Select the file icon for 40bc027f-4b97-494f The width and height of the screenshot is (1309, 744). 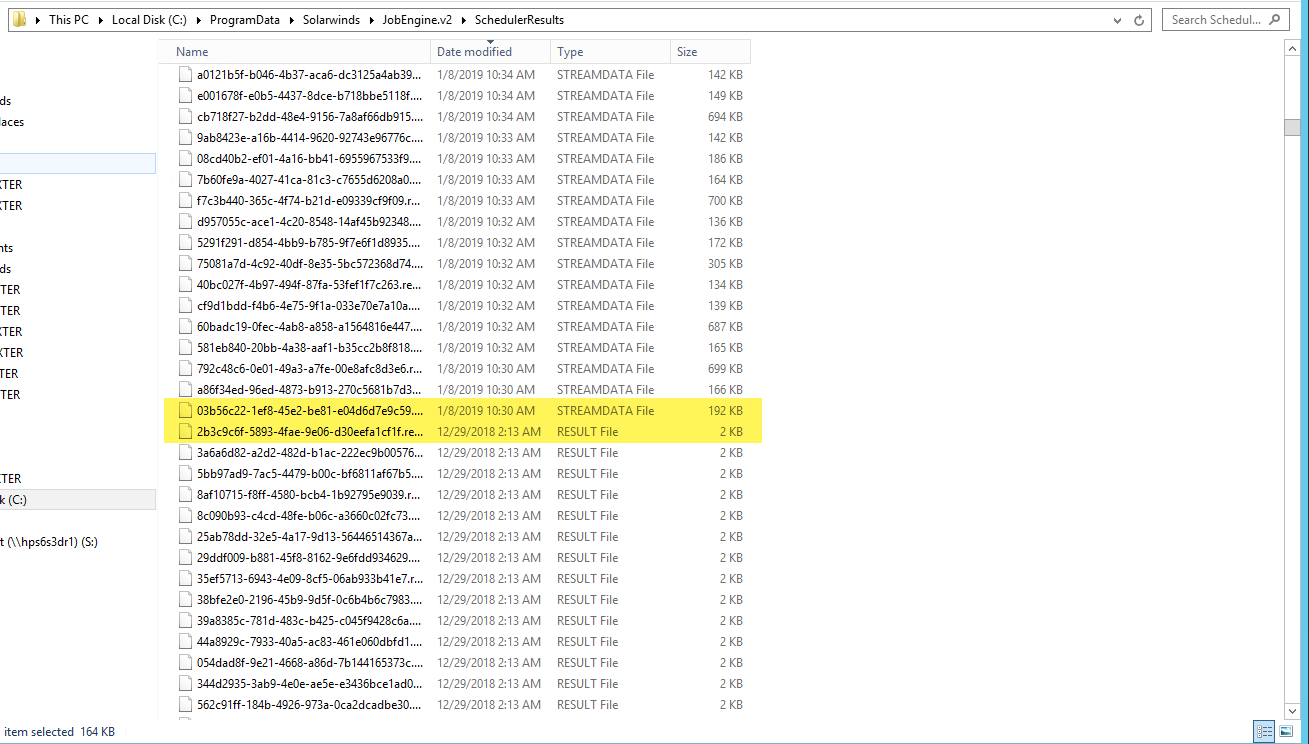coord(185,284)
